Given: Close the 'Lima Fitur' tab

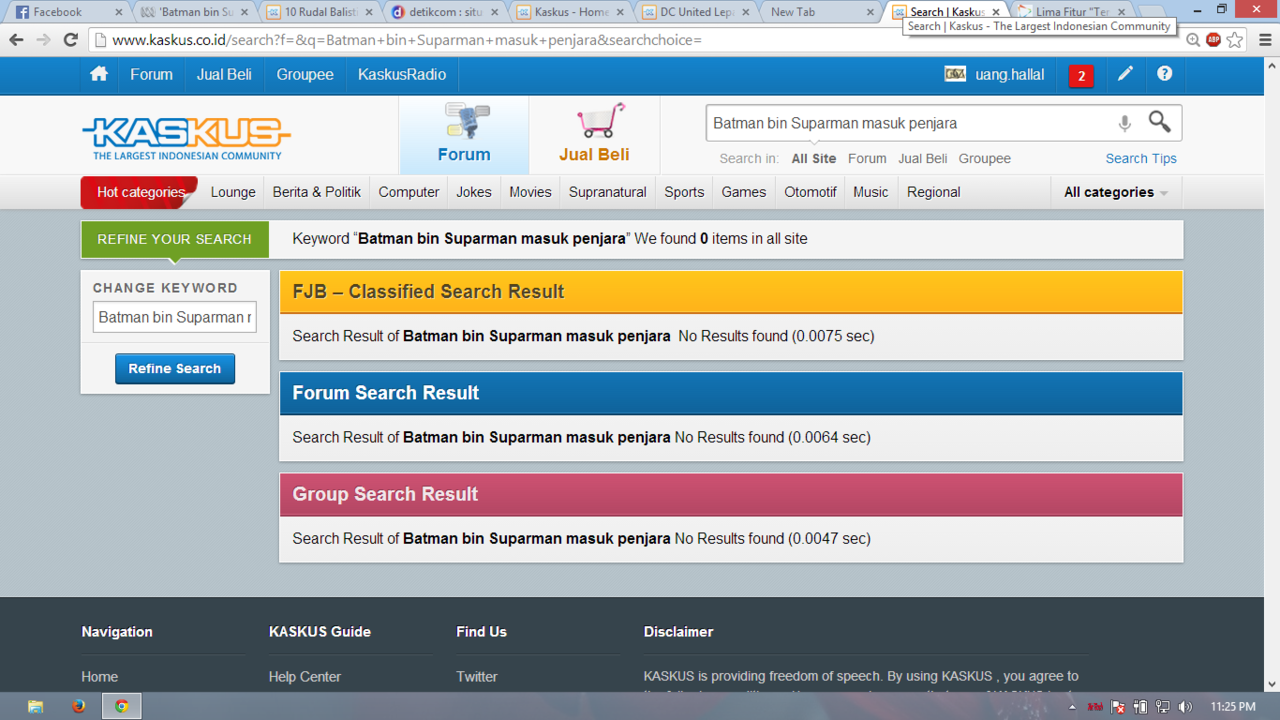Looking at the screenshot, I should pyautogui.click(x=1121, y=12).
